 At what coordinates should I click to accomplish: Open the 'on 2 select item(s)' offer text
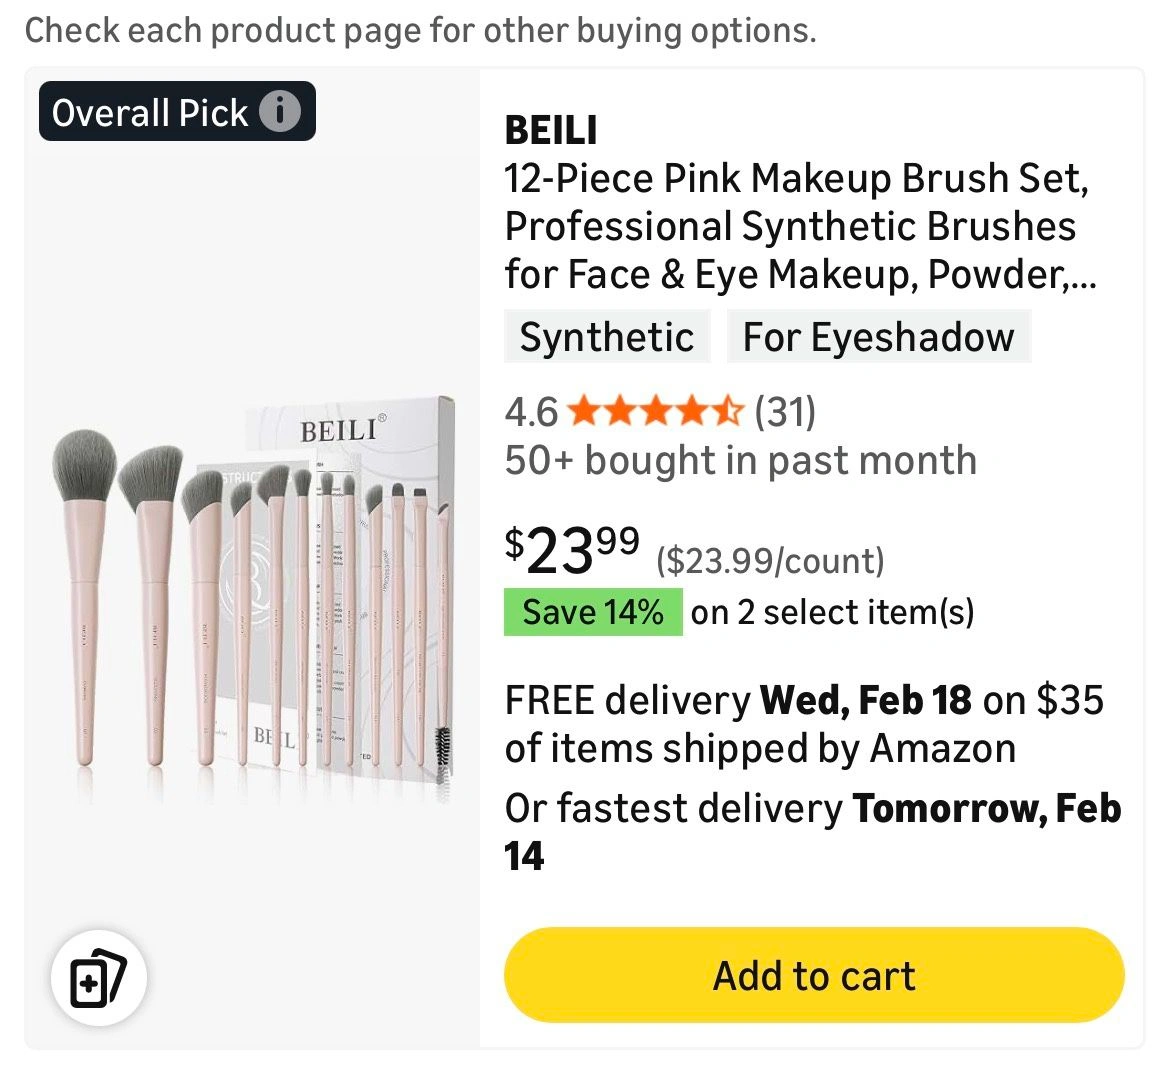[832, 612]
